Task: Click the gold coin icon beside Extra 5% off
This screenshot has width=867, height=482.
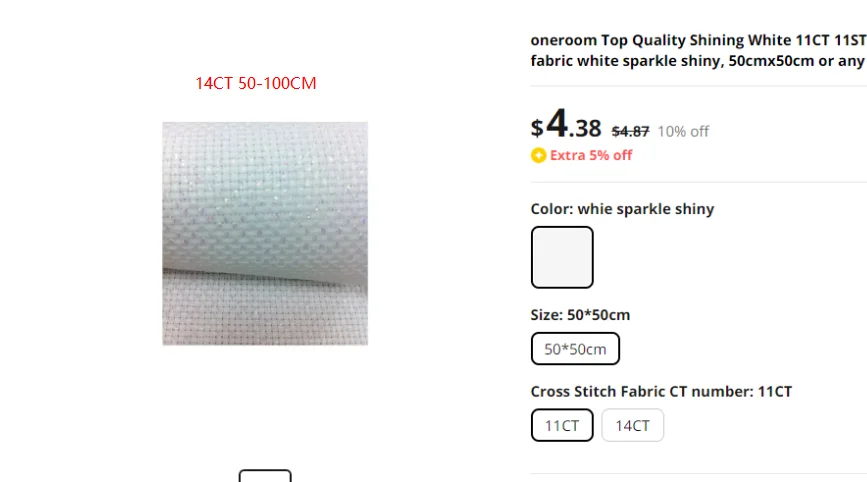Action: pyautogui.click(x=539, y=155)
